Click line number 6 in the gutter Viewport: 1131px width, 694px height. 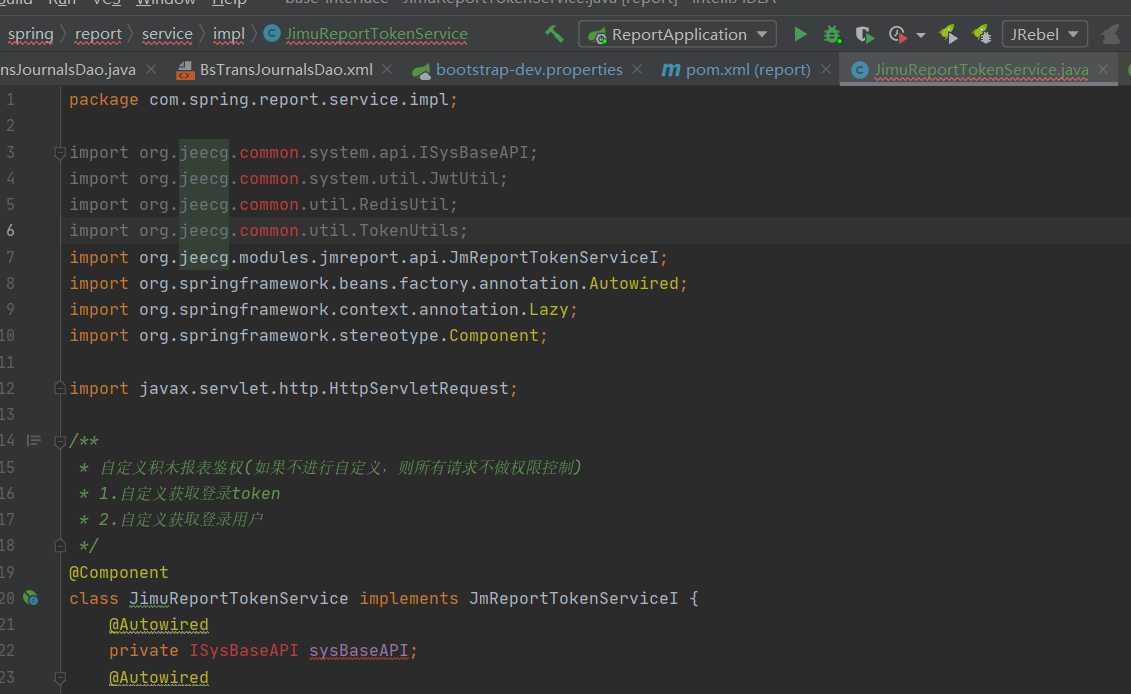10,230
